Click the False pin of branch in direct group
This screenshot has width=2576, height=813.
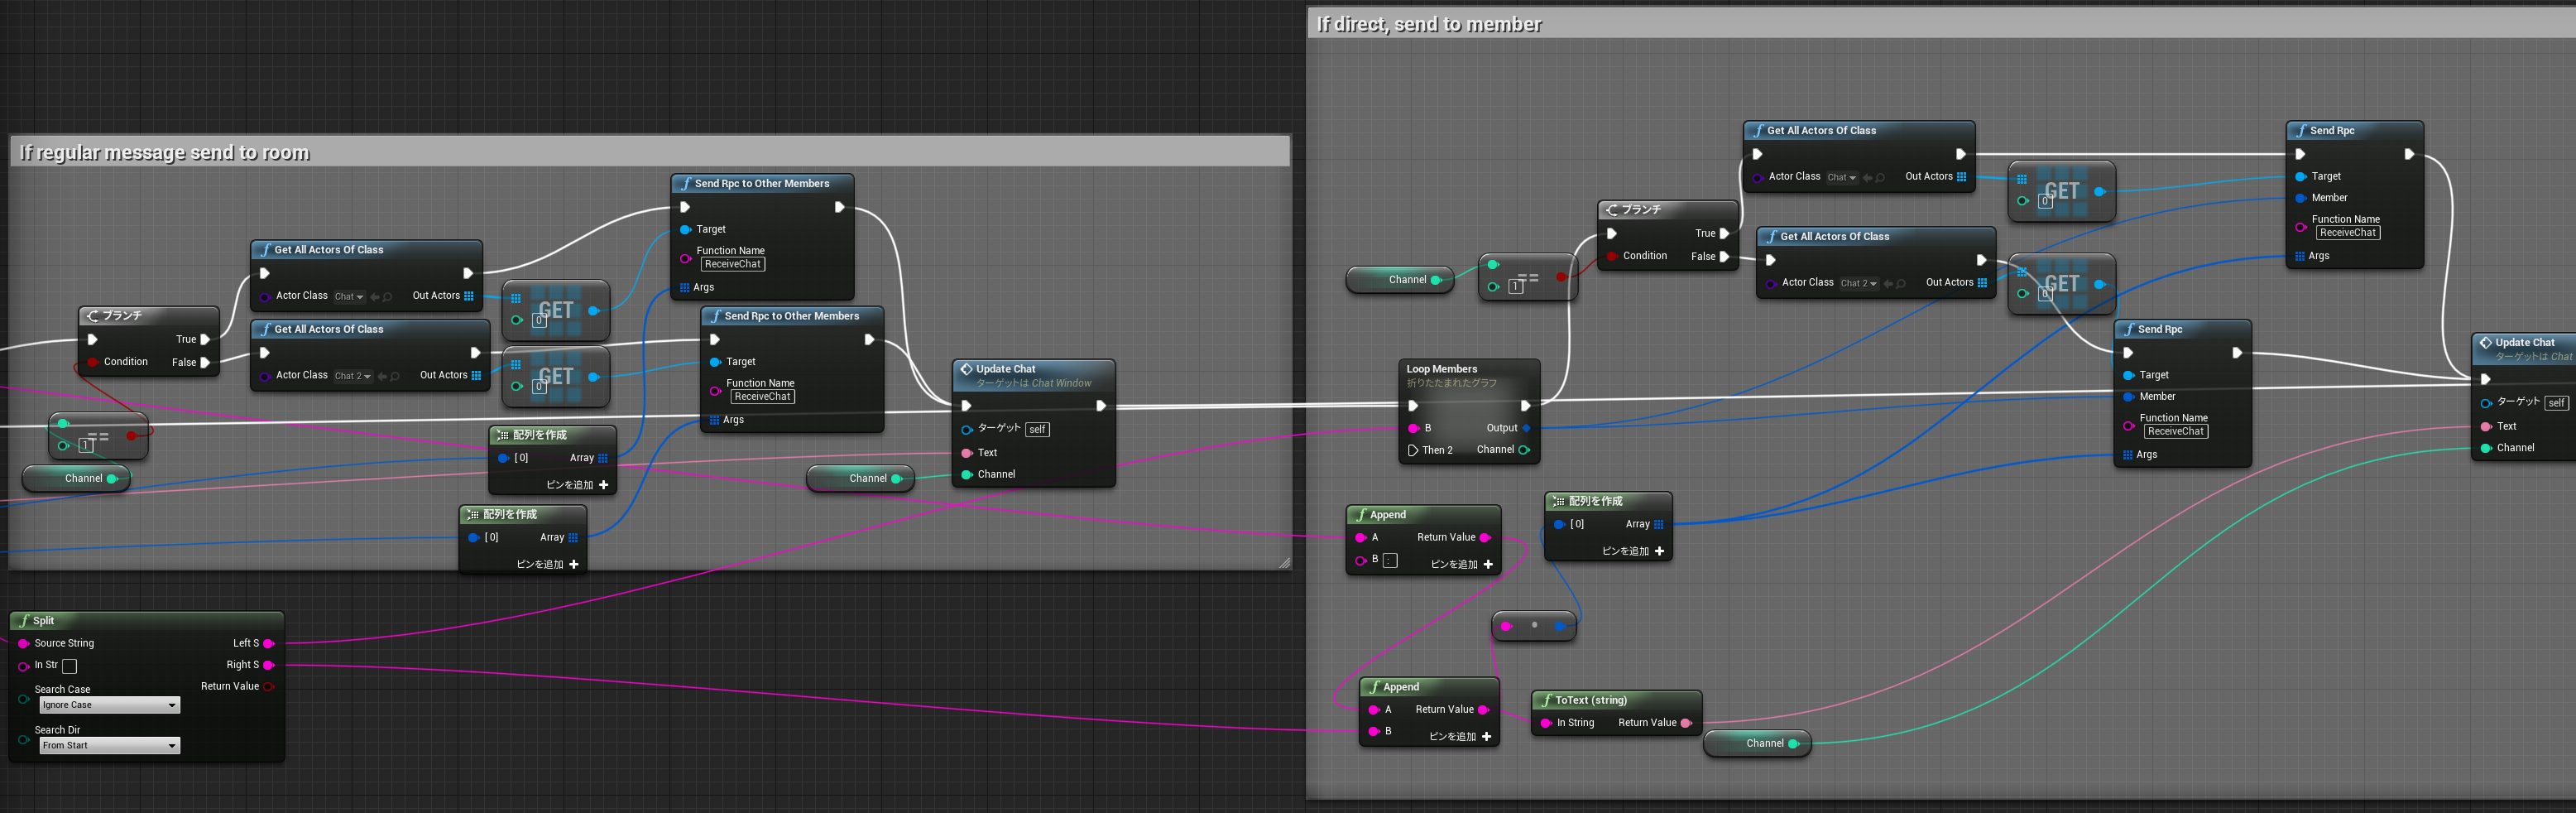tap(1724, 257)
